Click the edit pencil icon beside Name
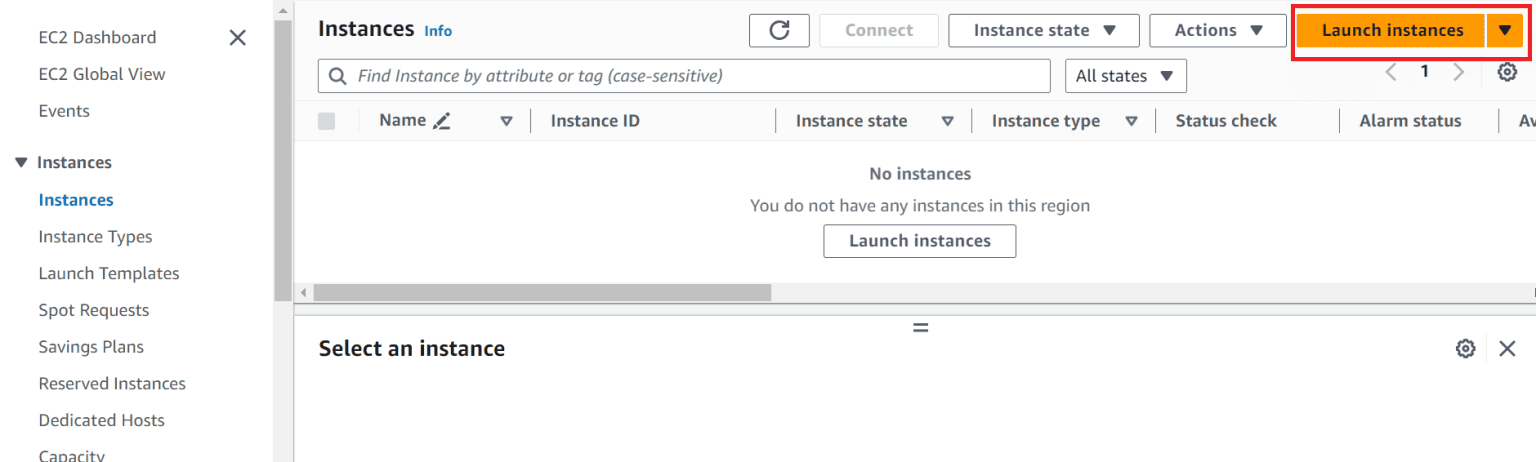 [x=442, y=121]
